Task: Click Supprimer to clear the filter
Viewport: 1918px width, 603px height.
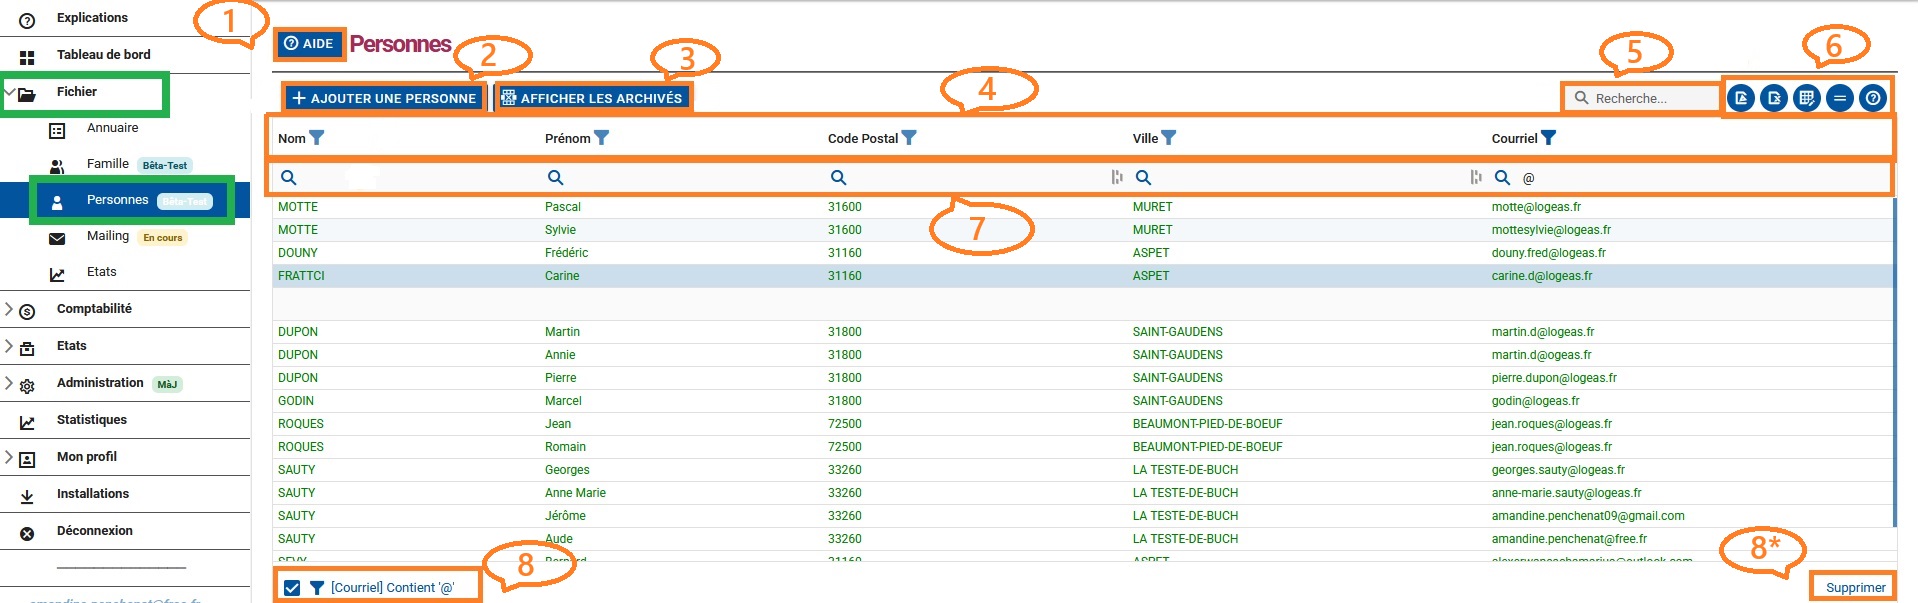Action: click(1855, 588)
